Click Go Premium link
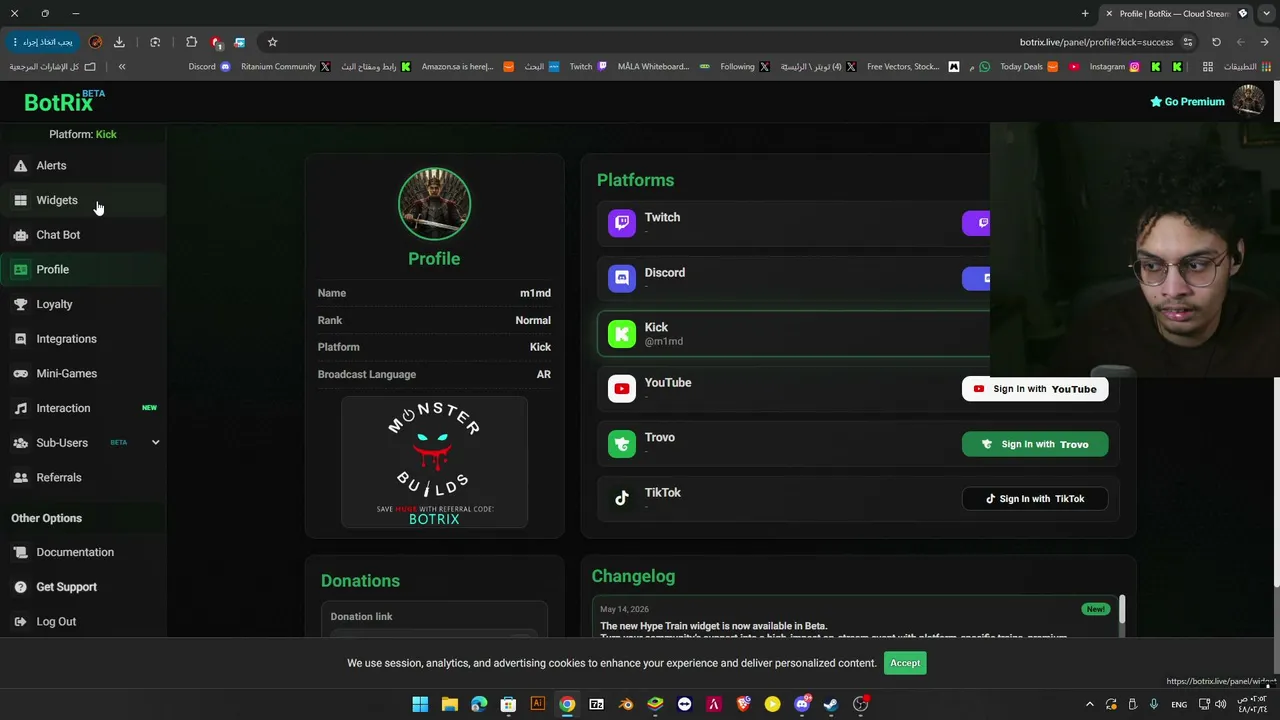 (1187, 102)
